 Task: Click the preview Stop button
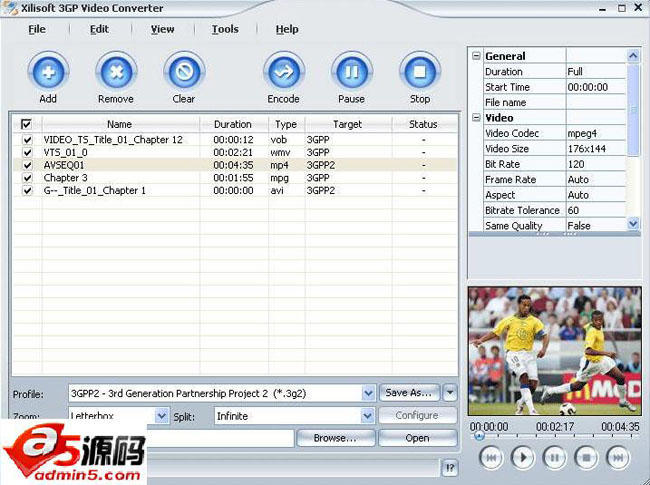[x=586, y=458]
